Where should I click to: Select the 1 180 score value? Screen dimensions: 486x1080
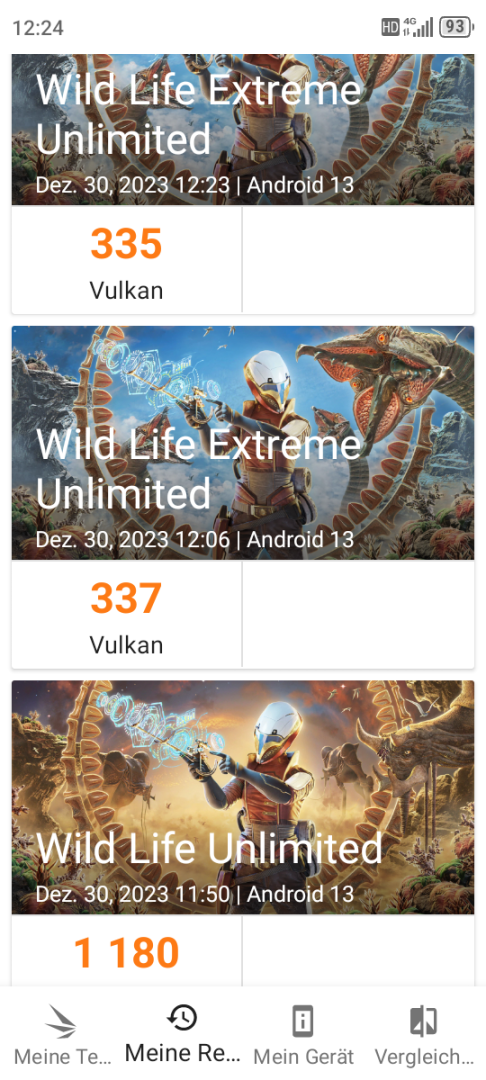click(127, 953)
